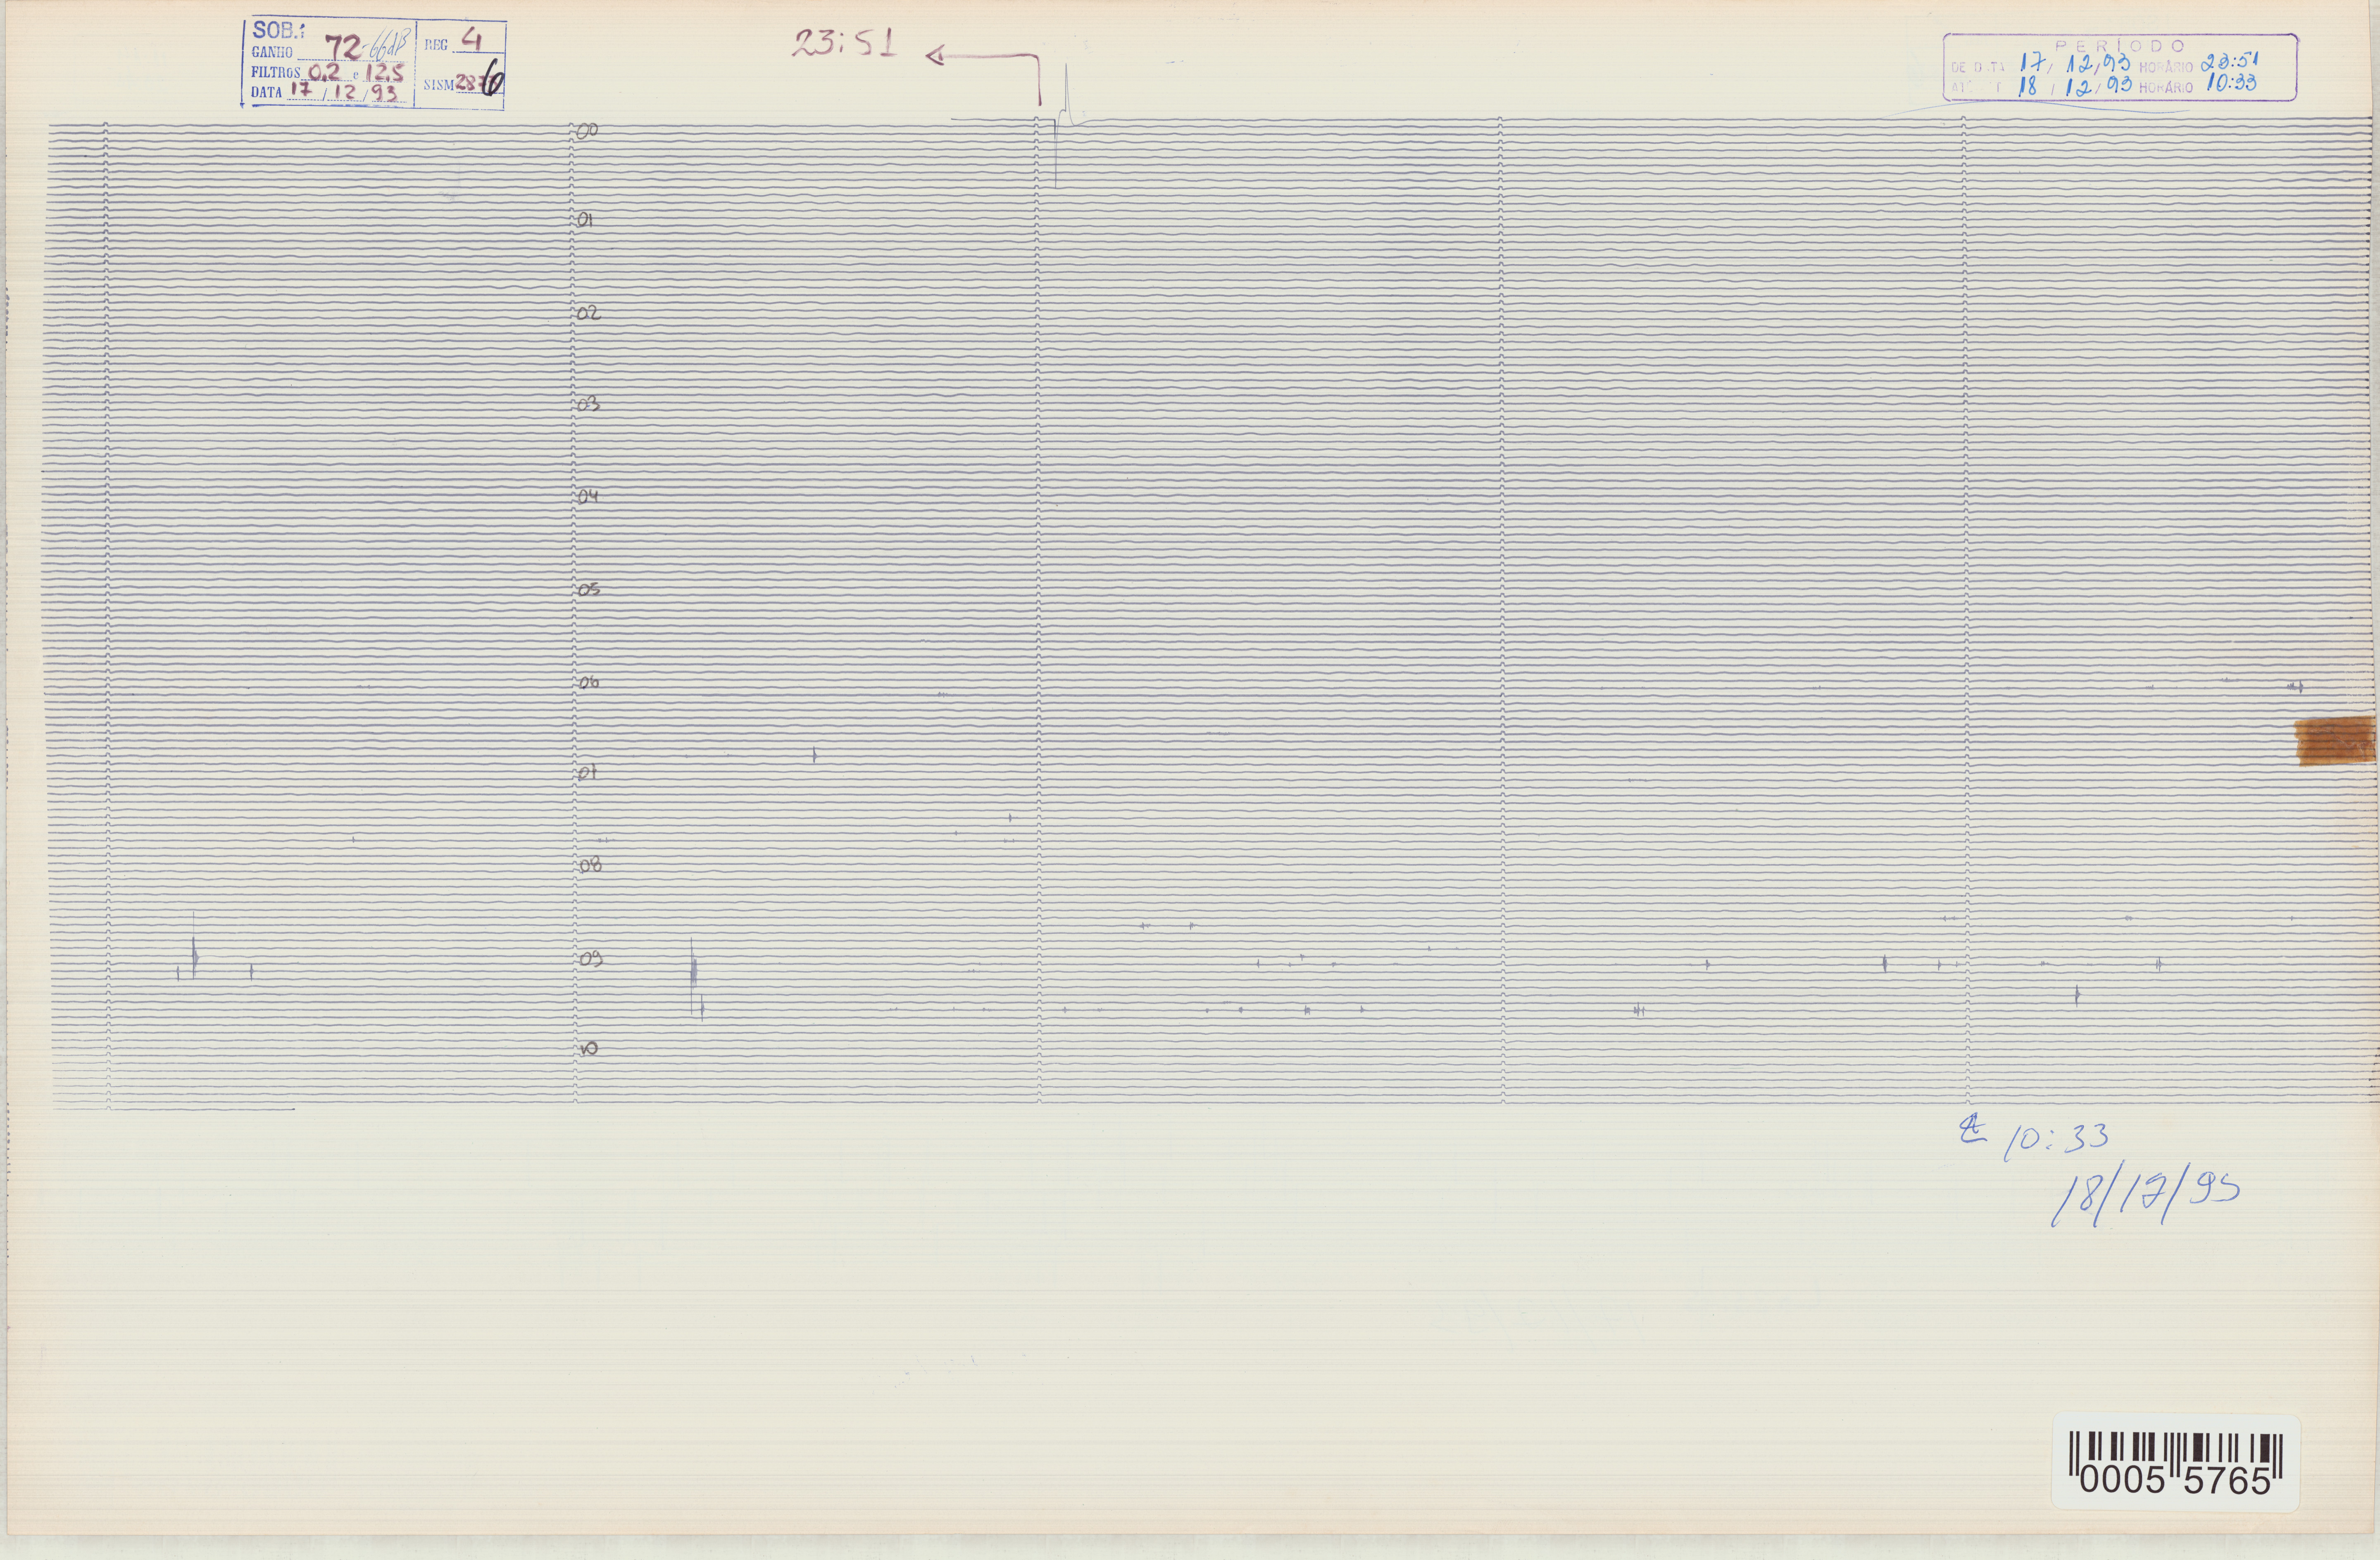The width and height of the screenshot is (2380, 1560).
Task: Click the 'SISM' label in the stamp
Action: (439, 85)
